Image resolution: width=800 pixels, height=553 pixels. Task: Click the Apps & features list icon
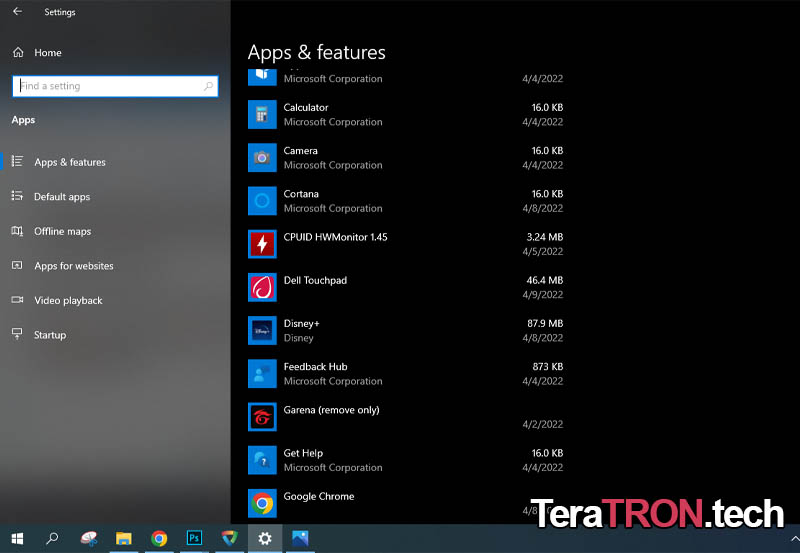click(17, 161)
